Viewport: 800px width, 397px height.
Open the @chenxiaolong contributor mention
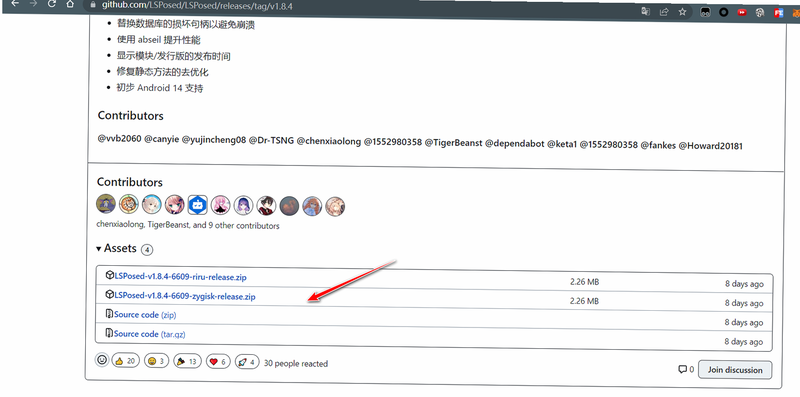(x=329, y=141)
